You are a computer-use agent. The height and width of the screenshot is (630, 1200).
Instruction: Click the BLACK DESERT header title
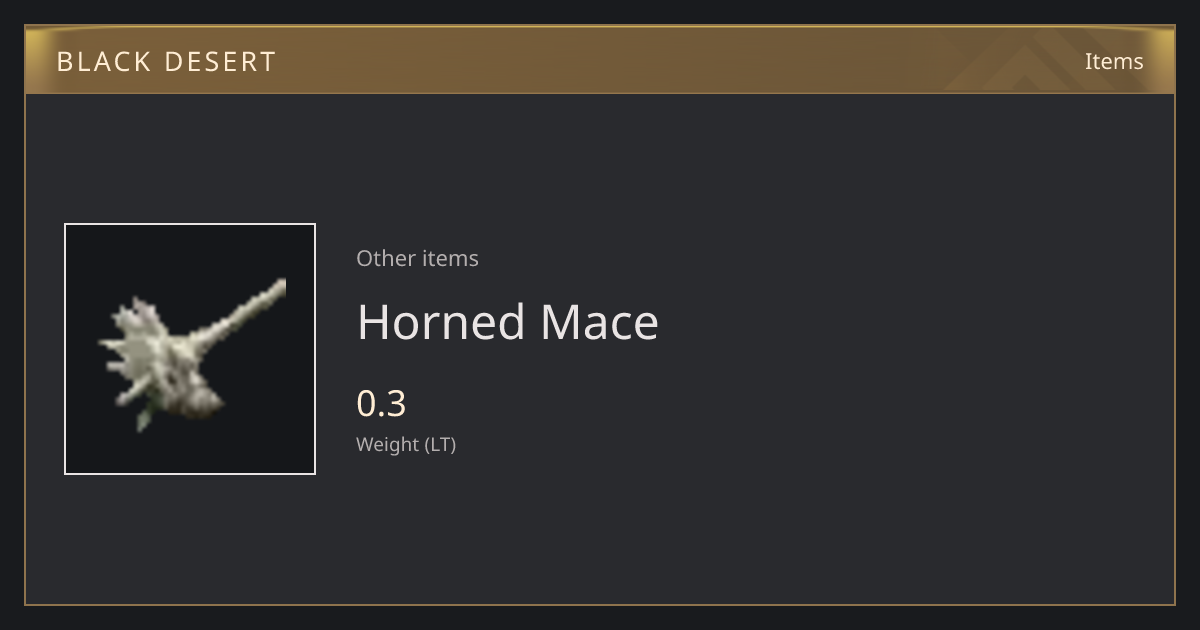point(166,62)
